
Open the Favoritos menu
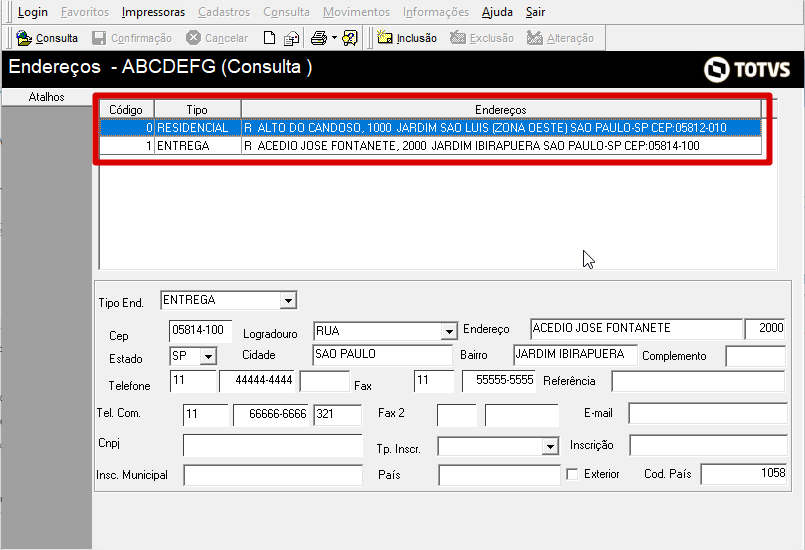pos(85,12)
